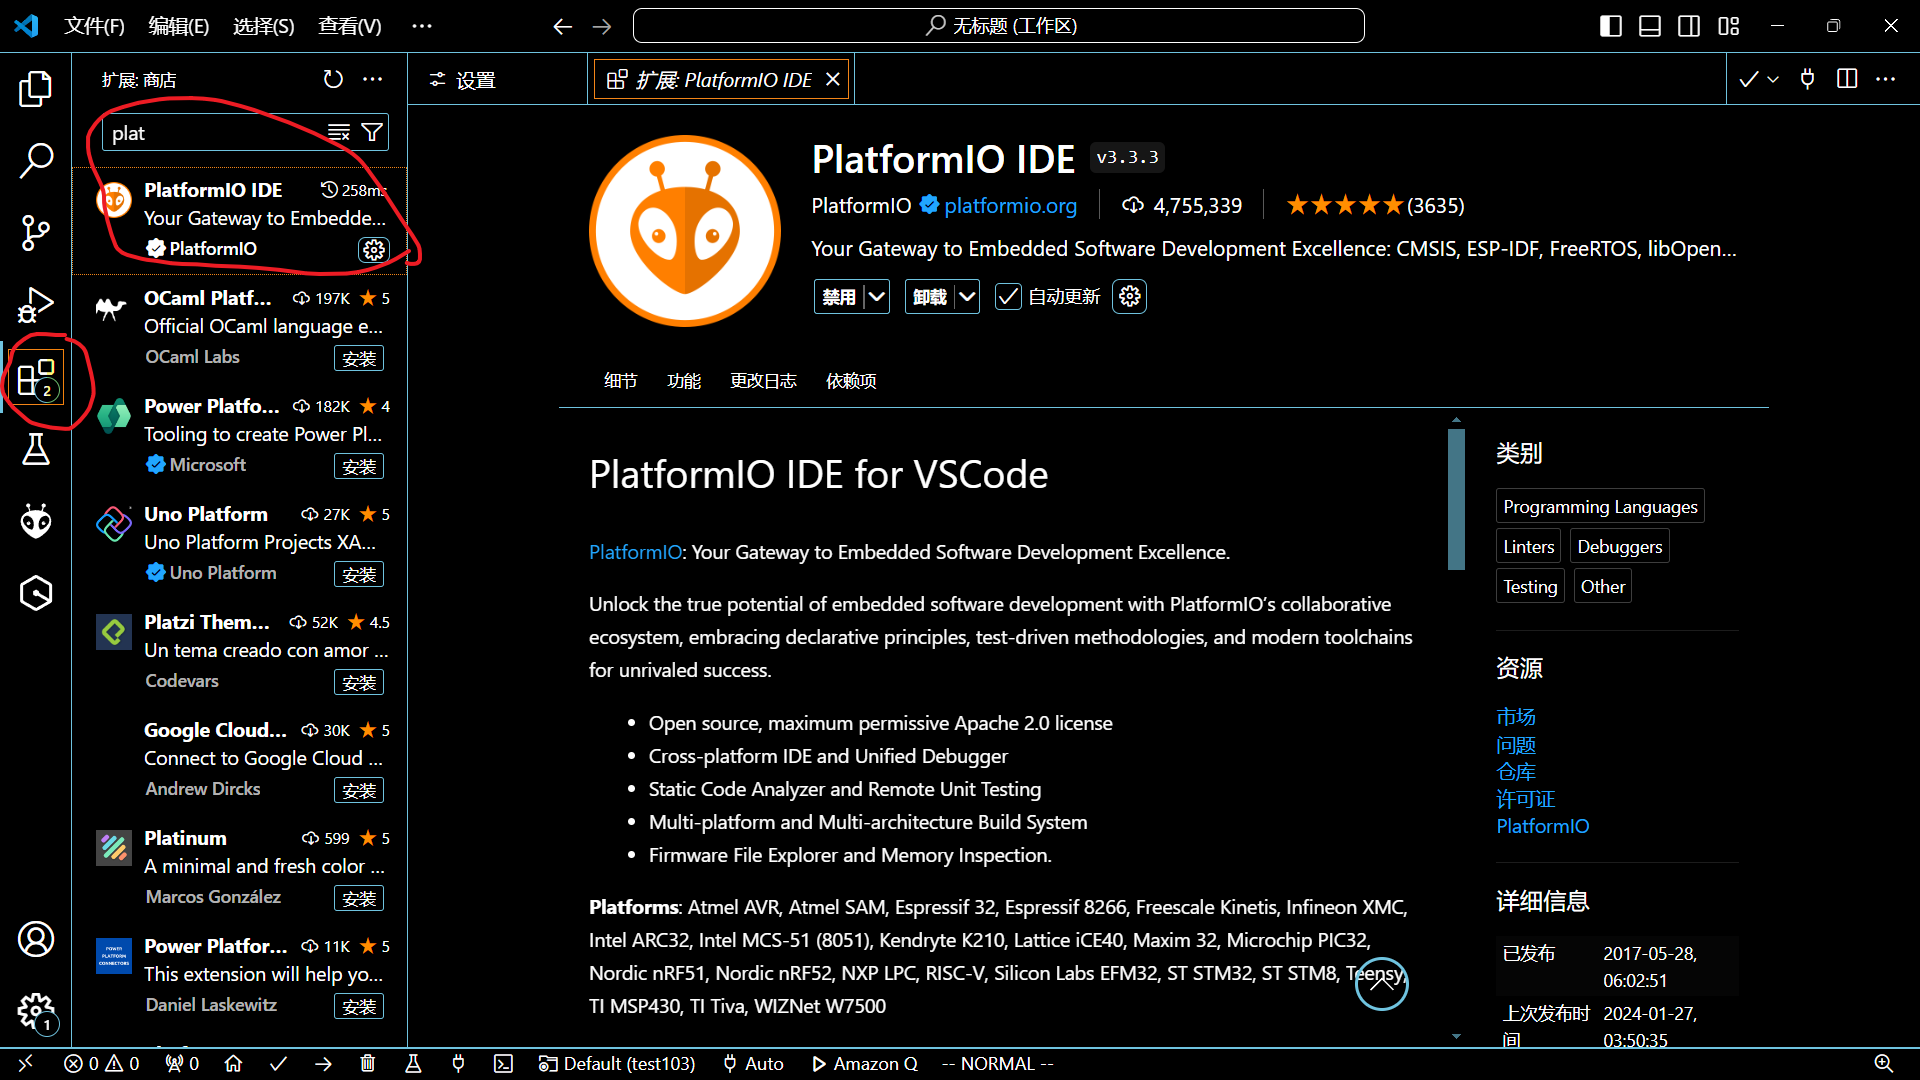
Task: Click the 禁用 button
Action: pos(839,296)
